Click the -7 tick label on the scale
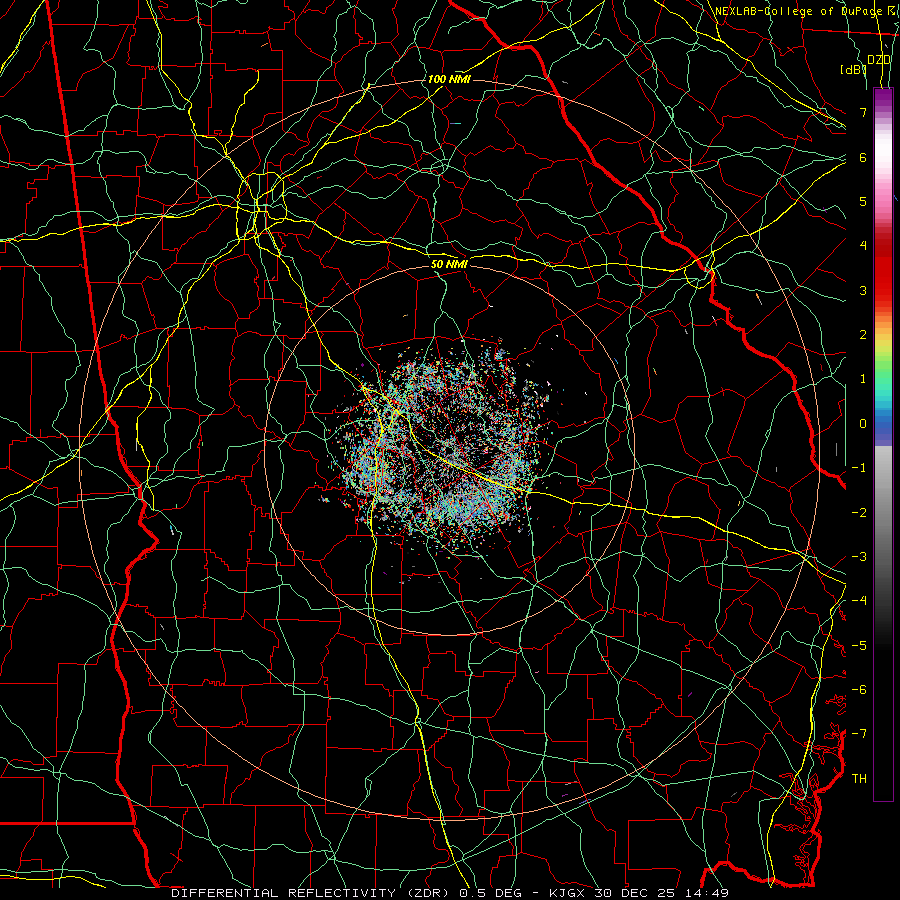 pos(859,734)
